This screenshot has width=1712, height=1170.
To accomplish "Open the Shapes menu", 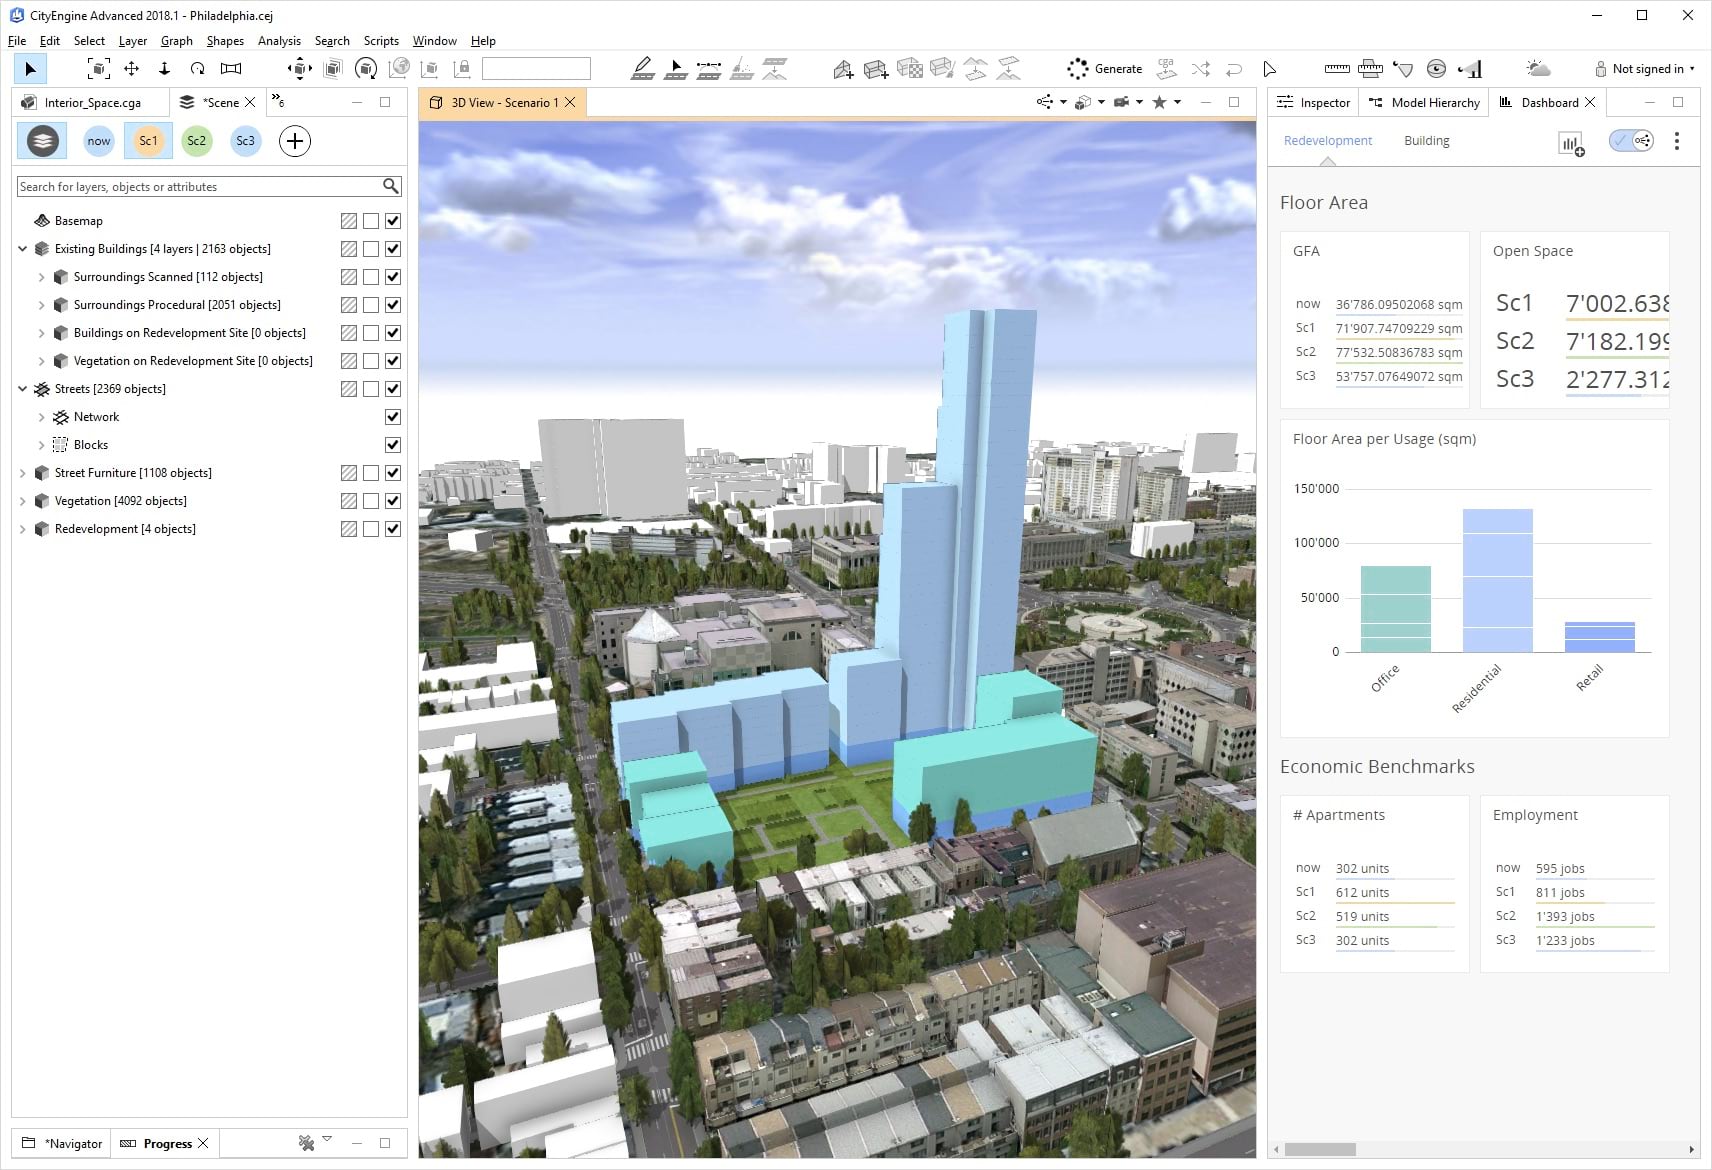I will (x=225, y=41).
